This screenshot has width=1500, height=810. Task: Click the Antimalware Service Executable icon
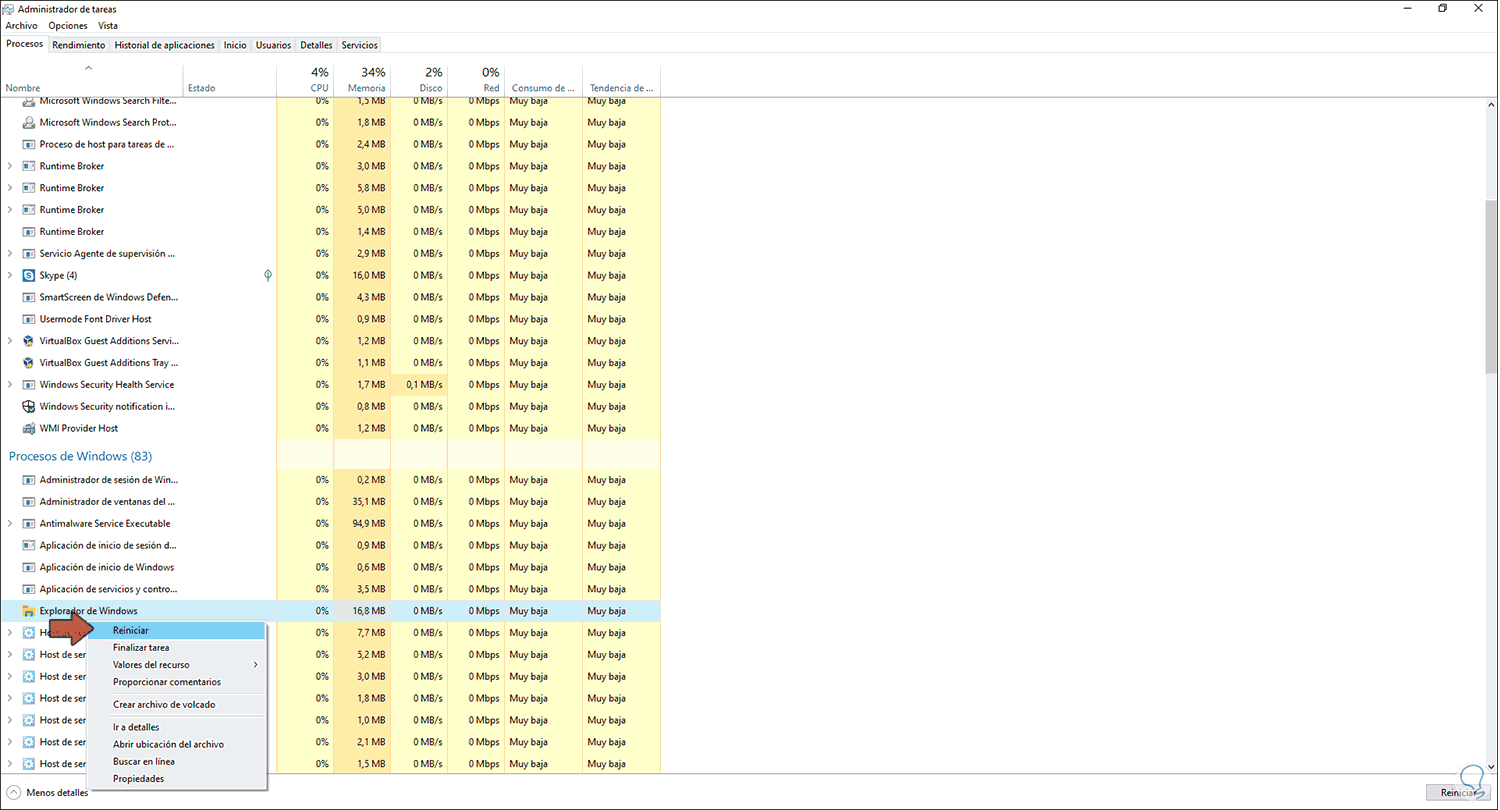coord(28,524)
